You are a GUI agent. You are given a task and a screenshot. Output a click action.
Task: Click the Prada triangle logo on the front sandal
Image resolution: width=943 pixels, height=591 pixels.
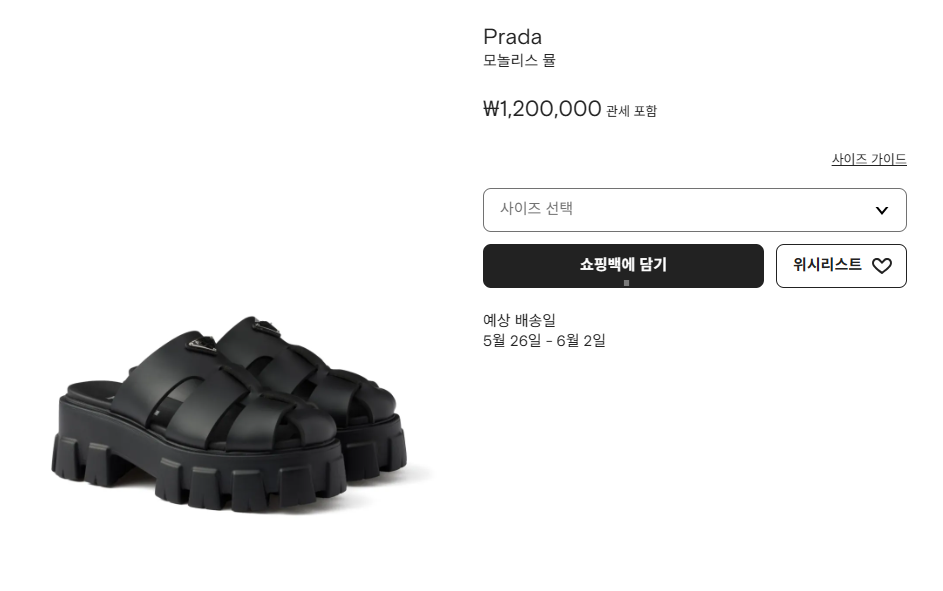point(202,345)
